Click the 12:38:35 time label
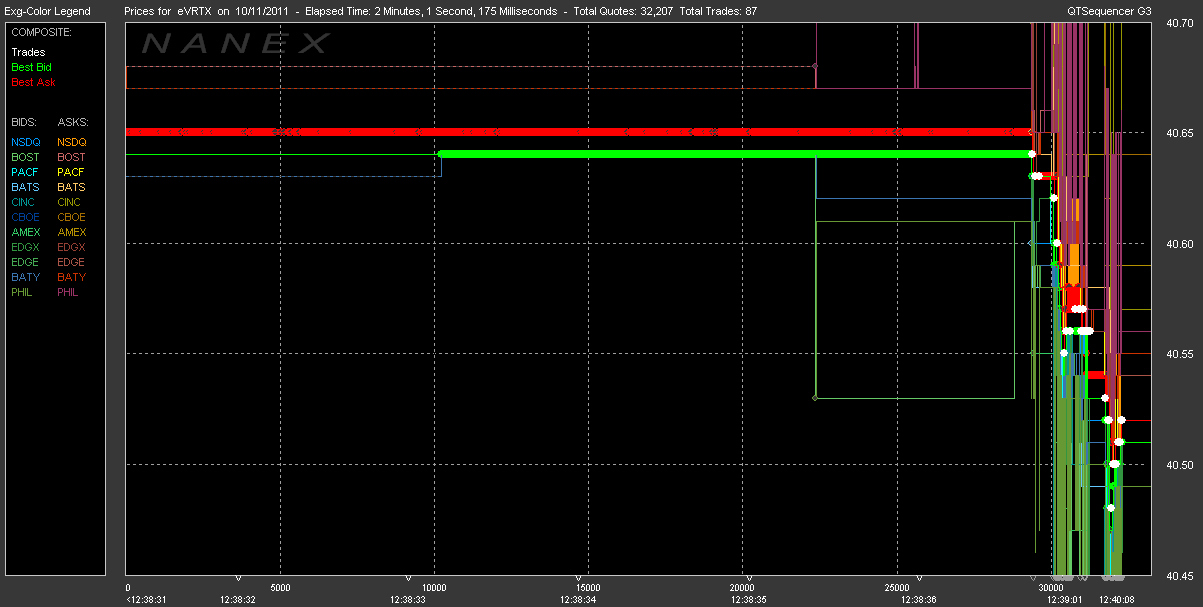This screenshot has width=1203, height=607. (x=749, y=599)
